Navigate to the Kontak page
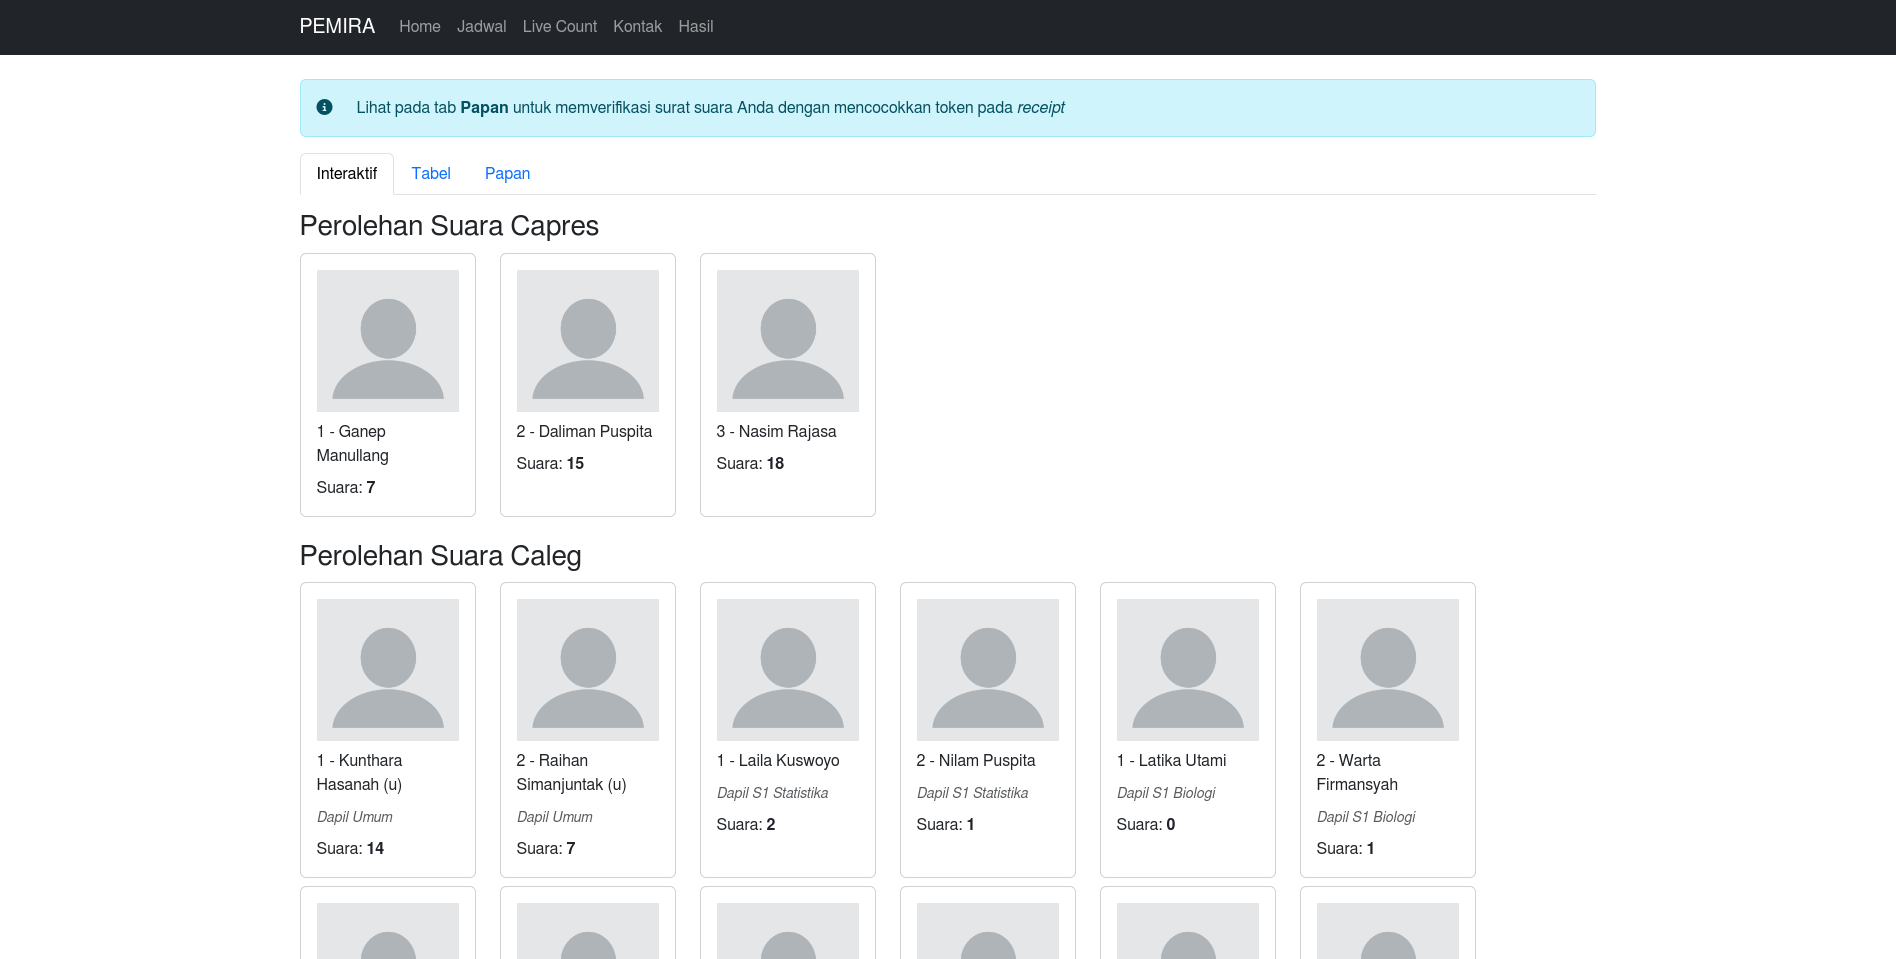The width and height of the screenshot is (1896, 959). click(x=637, y=27)
